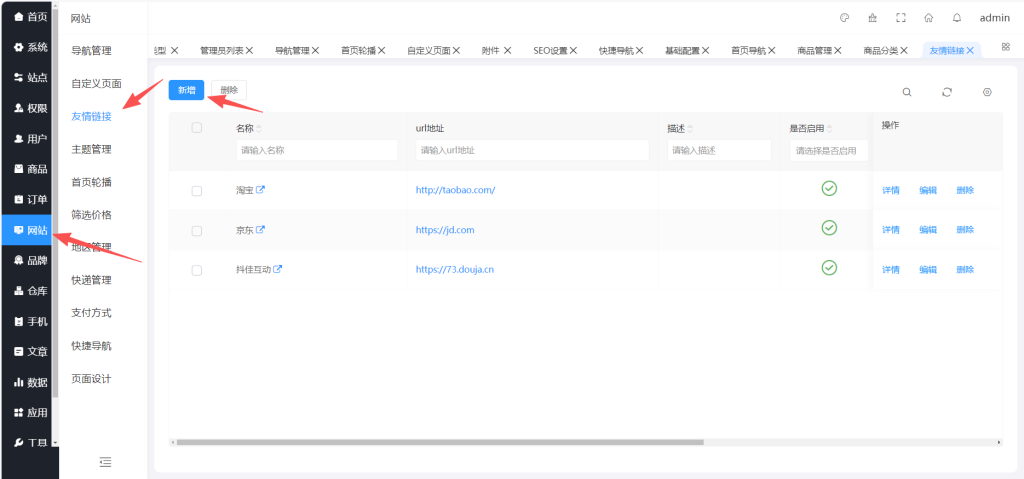
Task: Check the select-all header checkbox
Action: [x=197, y=128]
